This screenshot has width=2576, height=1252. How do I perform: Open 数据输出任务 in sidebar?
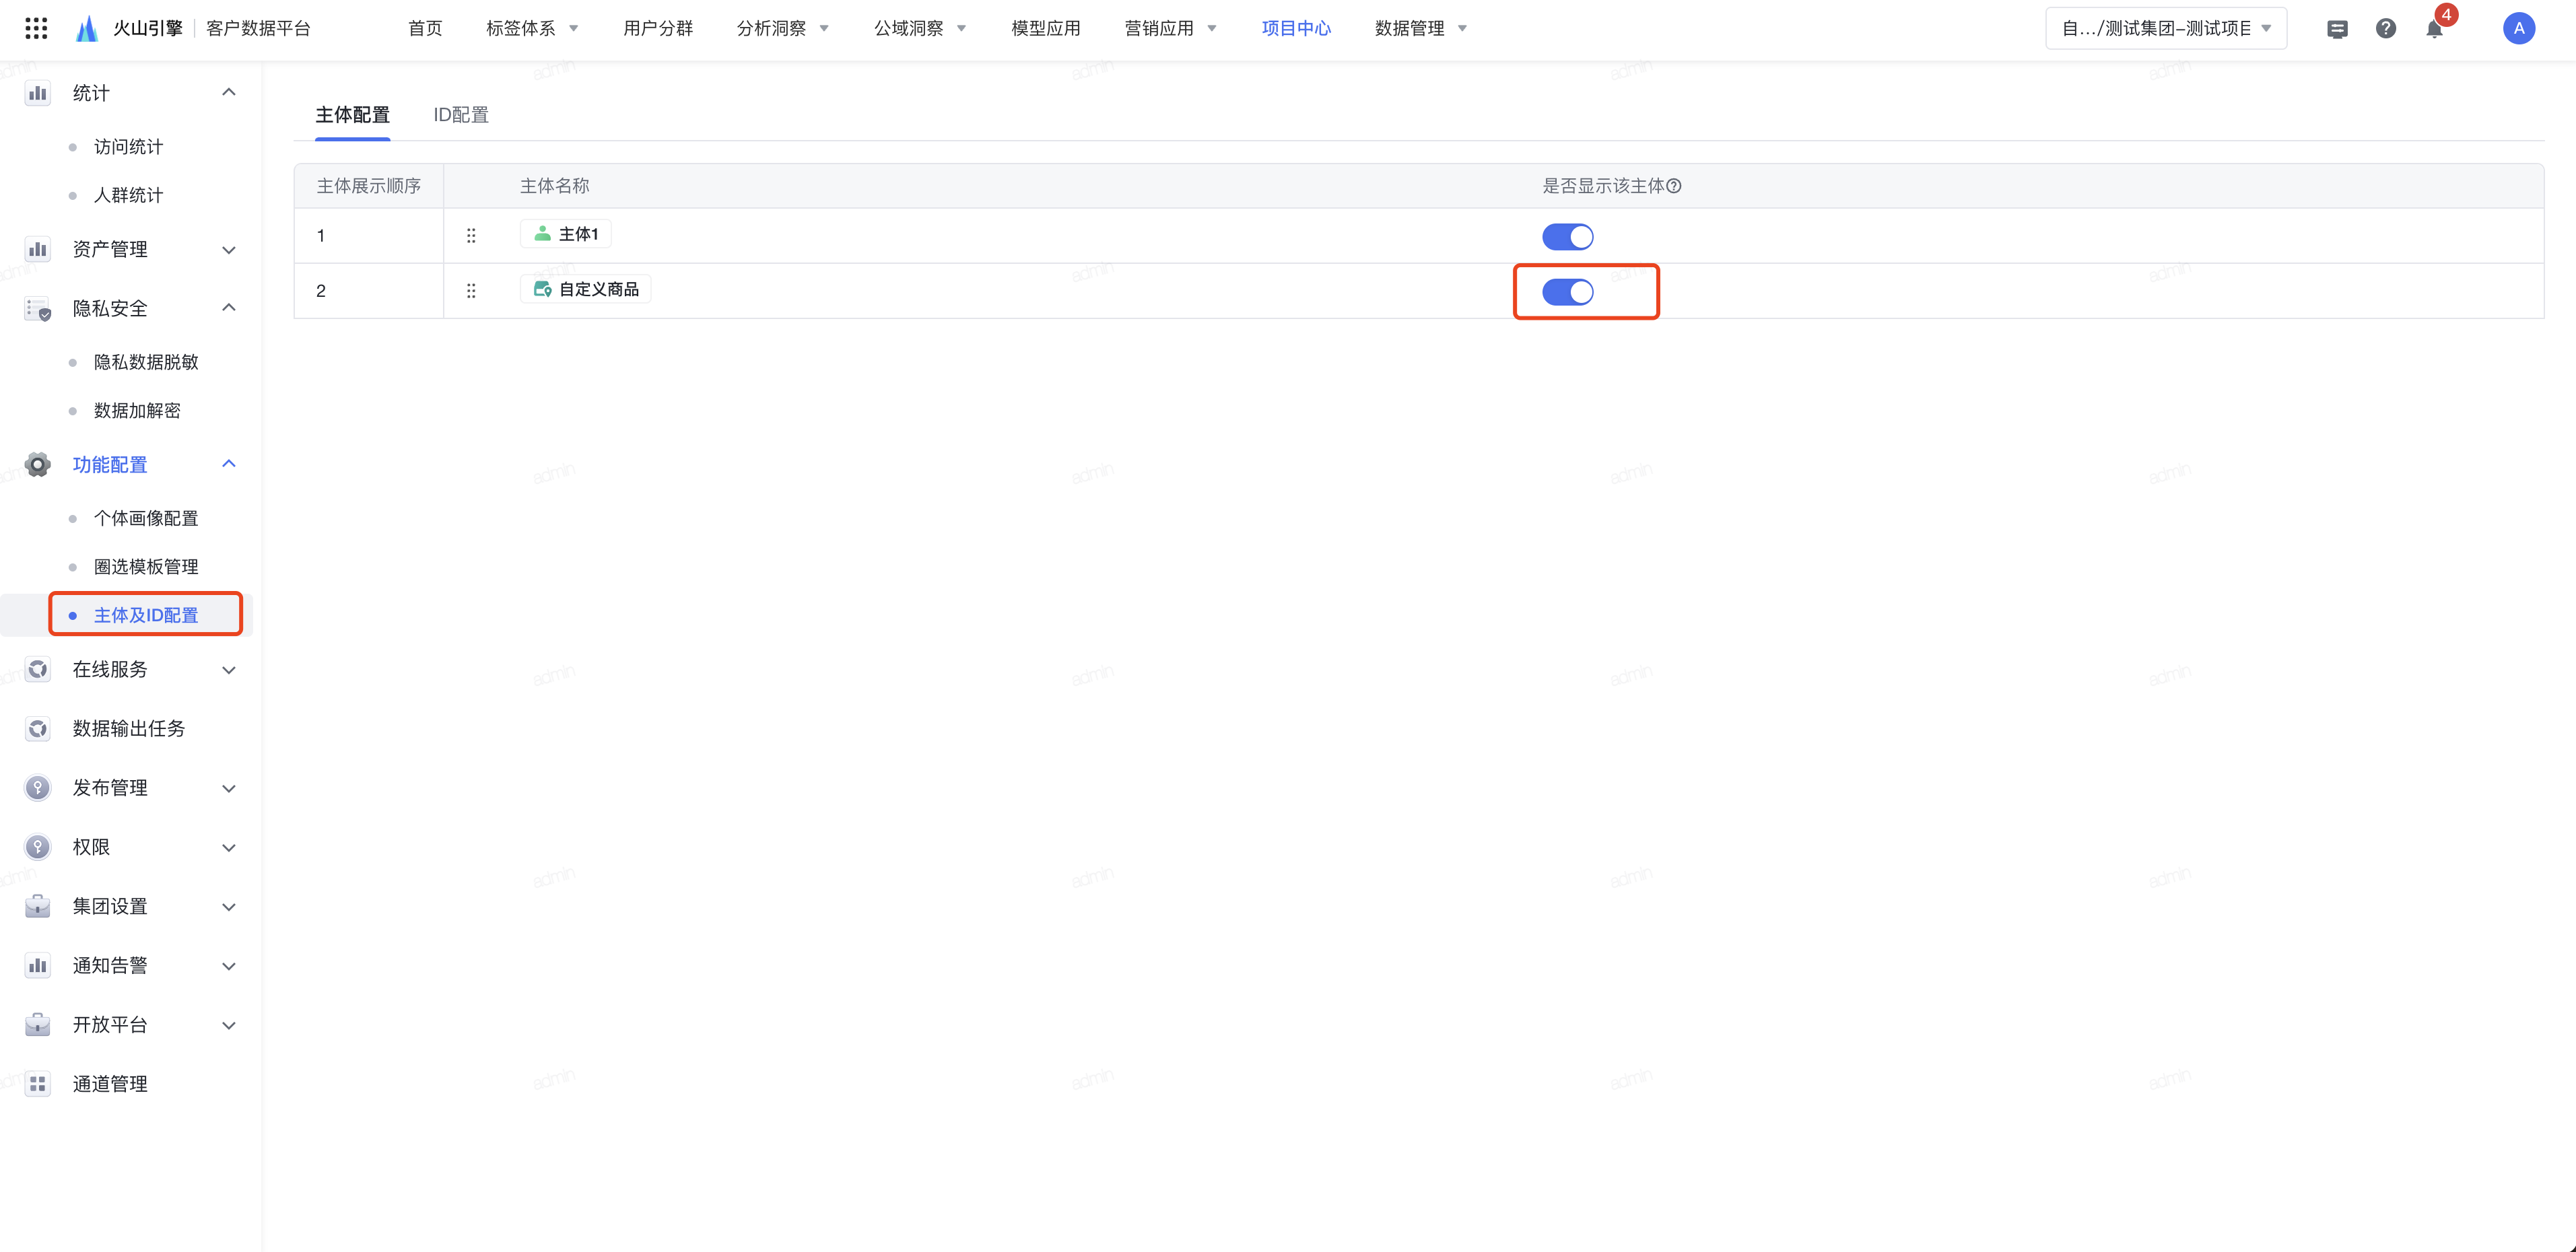point(129,729)
